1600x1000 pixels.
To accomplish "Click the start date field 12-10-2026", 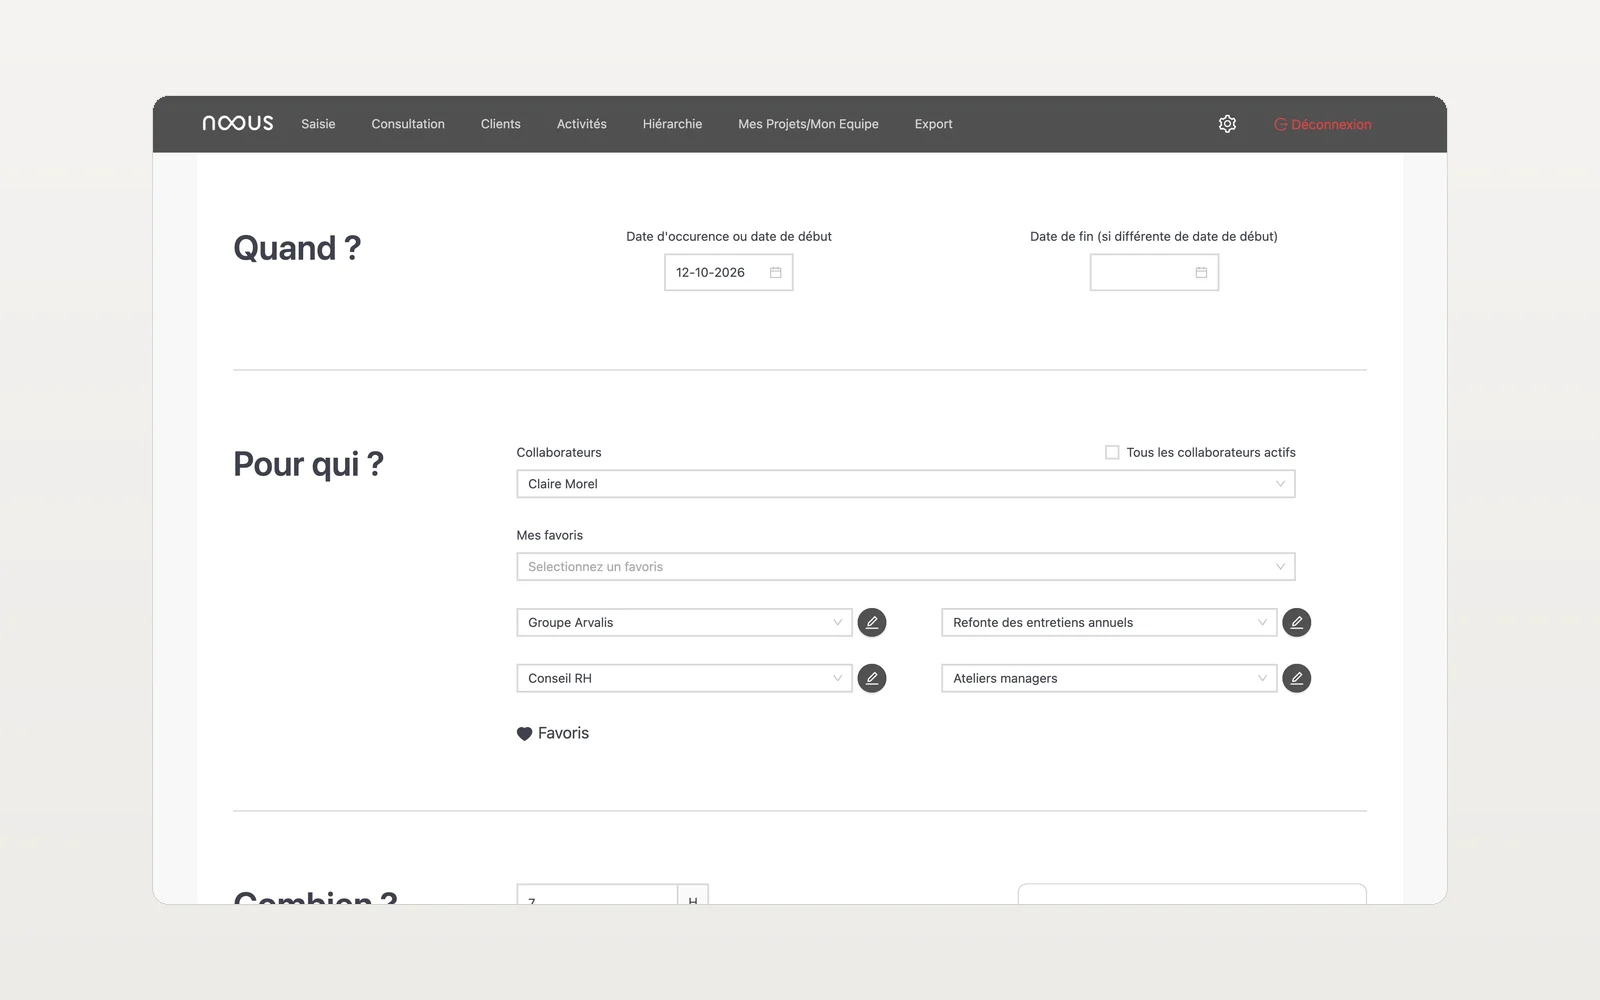I will pyautogui.click(x=728, y=272).
